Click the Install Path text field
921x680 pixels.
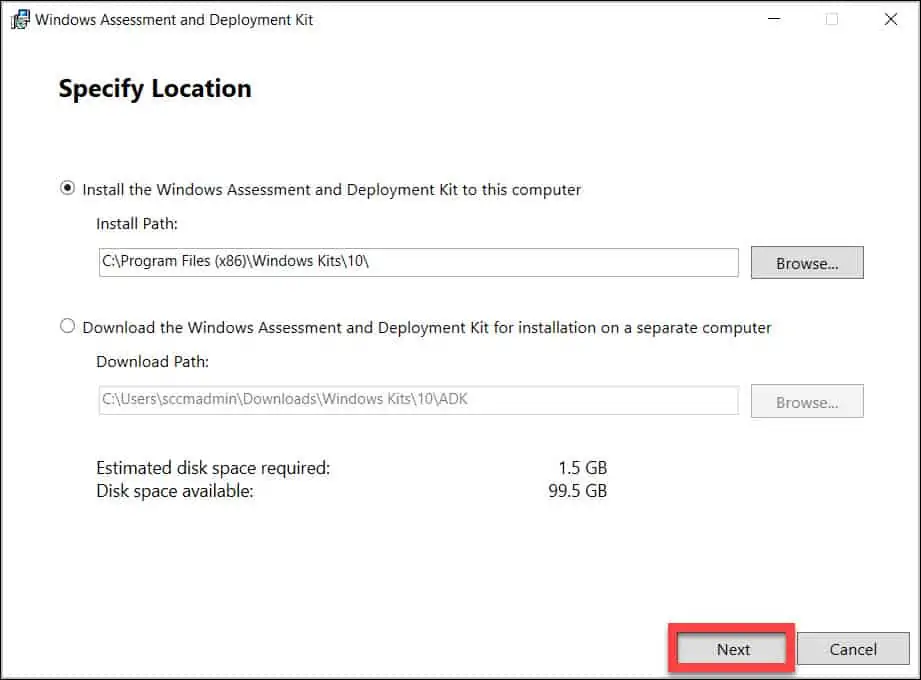(x=418, y=262)
